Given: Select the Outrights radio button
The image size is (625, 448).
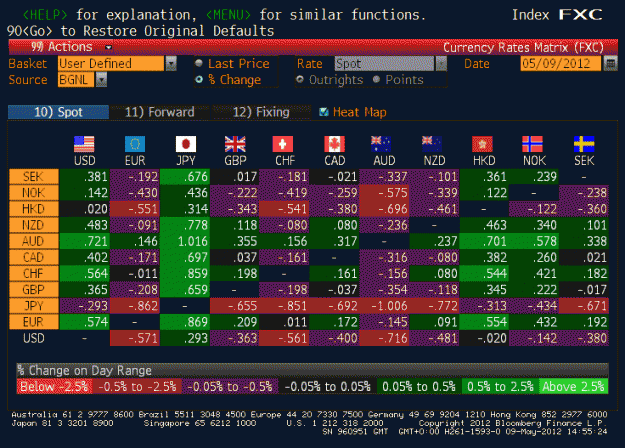Looking at the screenshot, I should click(300, 79).
